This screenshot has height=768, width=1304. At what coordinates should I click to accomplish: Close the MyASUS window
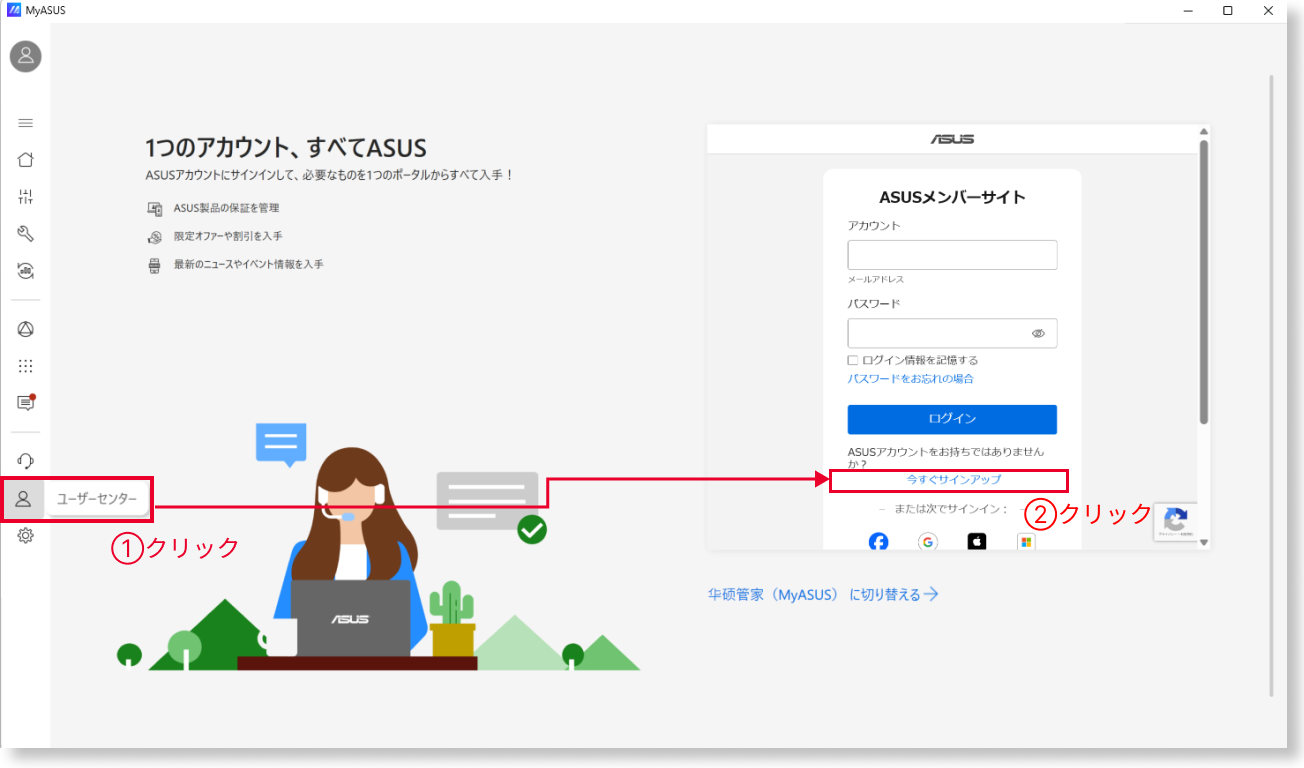1268,11
